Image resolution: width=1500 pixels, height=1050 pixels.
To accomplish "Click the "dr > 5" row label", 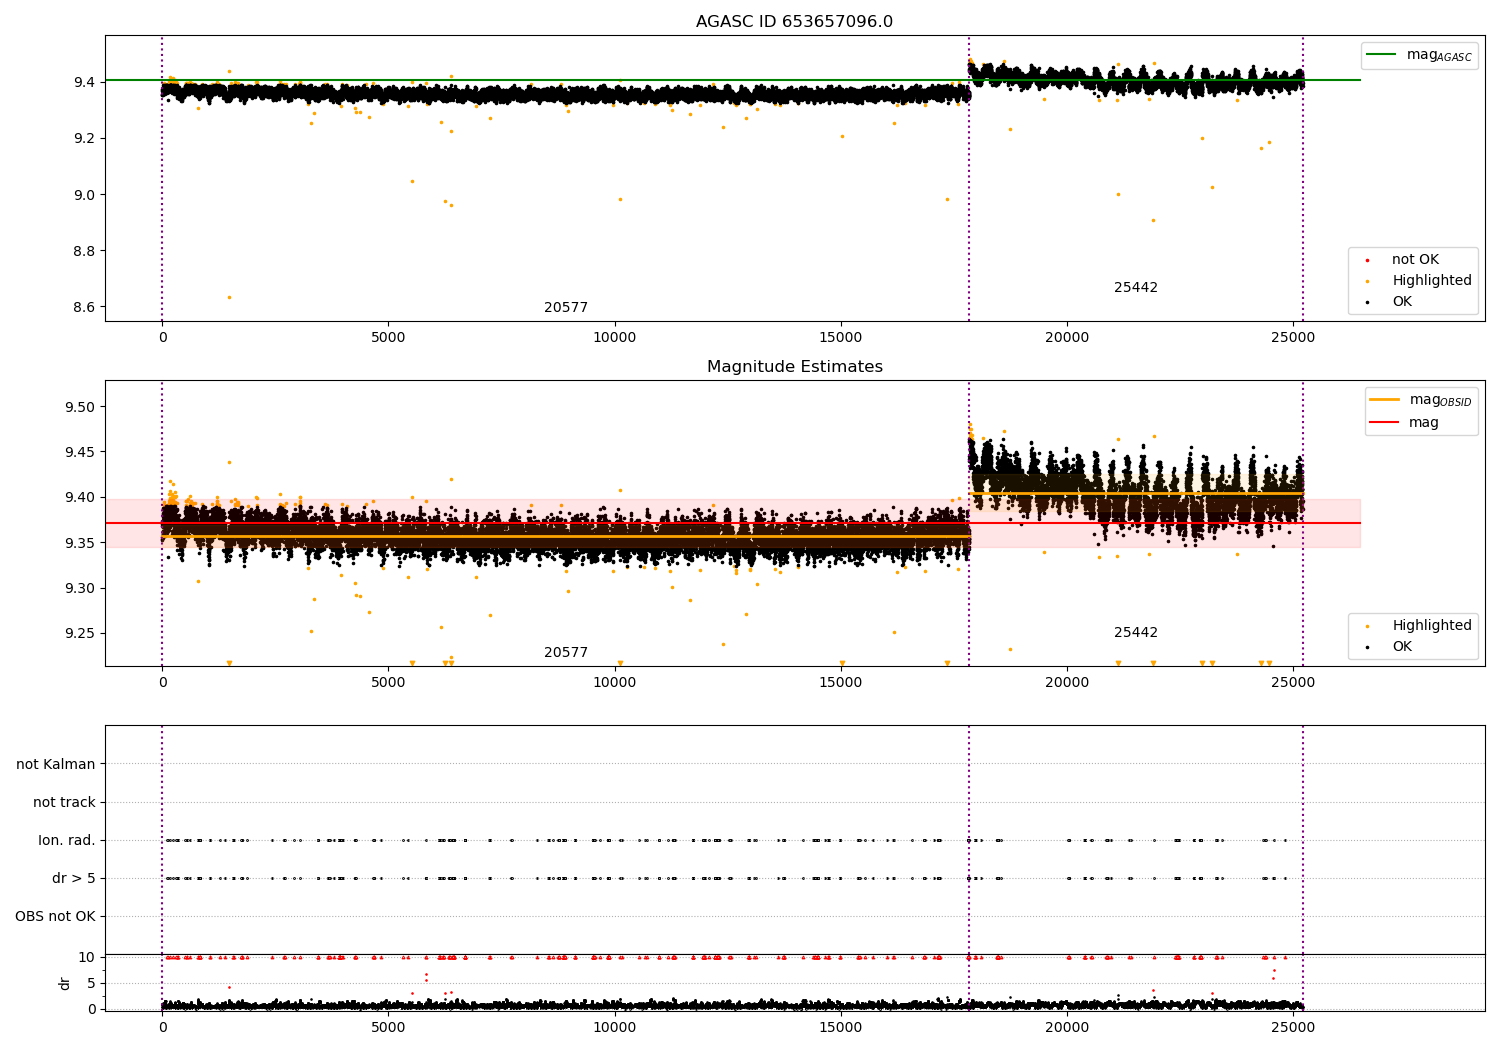I will pos(74,879).
